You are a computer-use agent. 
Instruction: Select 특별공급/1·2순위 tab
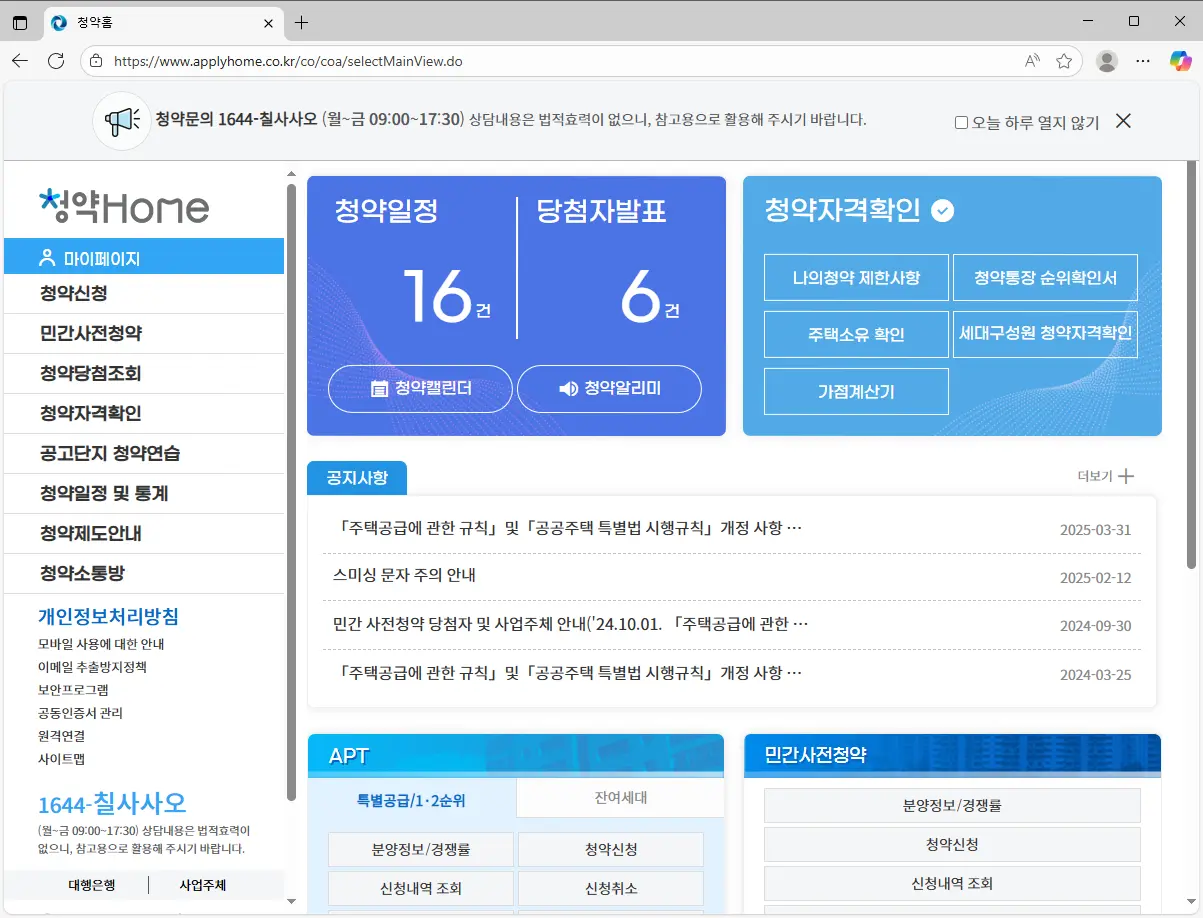[x=411, y=799]
